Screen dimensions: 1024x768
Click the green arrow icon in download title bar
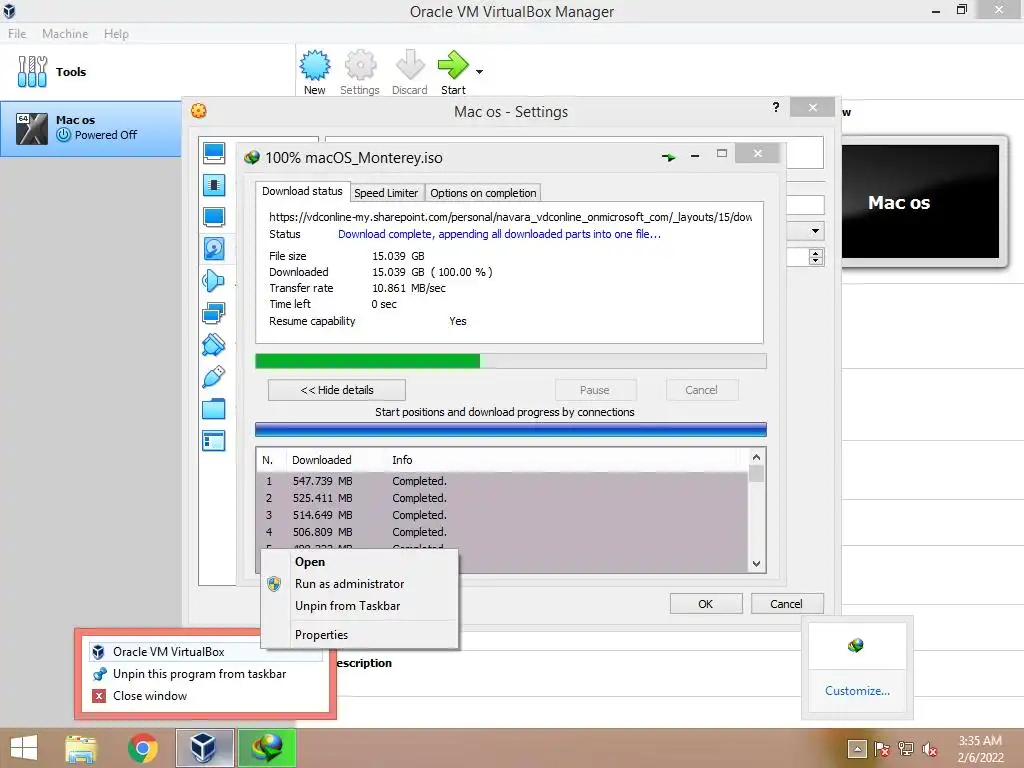tap(669, 157)
